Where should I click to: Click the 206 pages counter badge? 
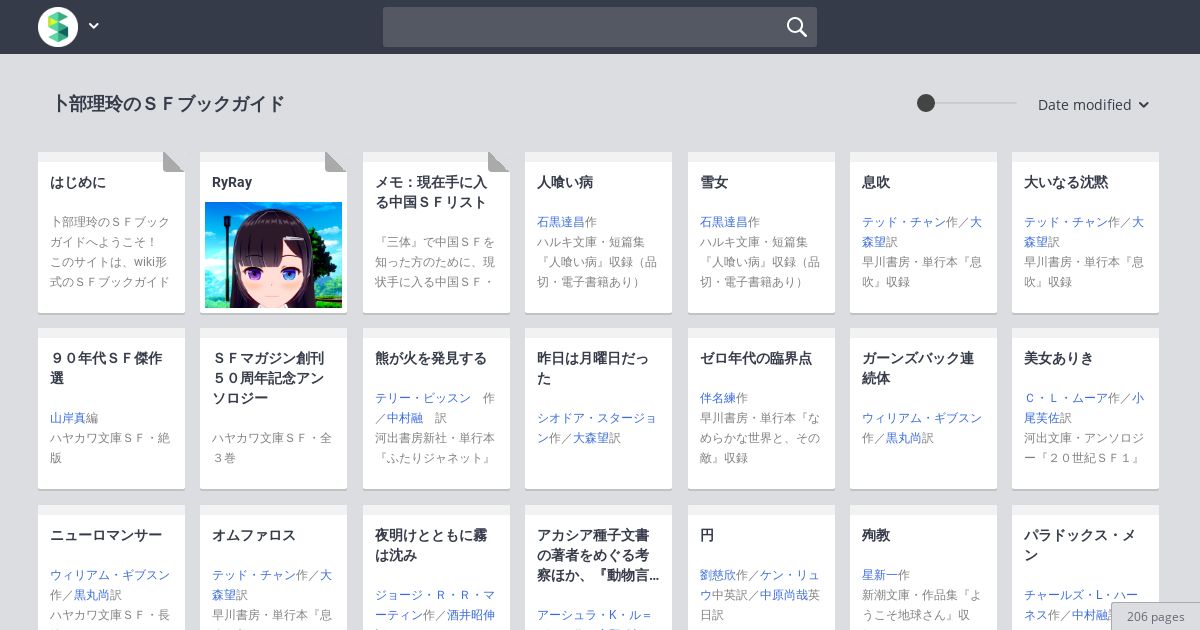[1155, 616]
